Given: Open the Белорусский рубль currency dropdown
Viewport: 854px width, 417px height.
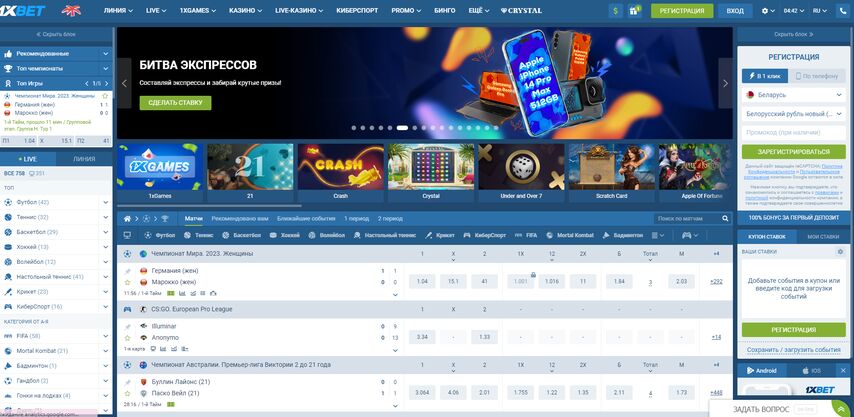Looking at the screenshot, I should 794,114.
